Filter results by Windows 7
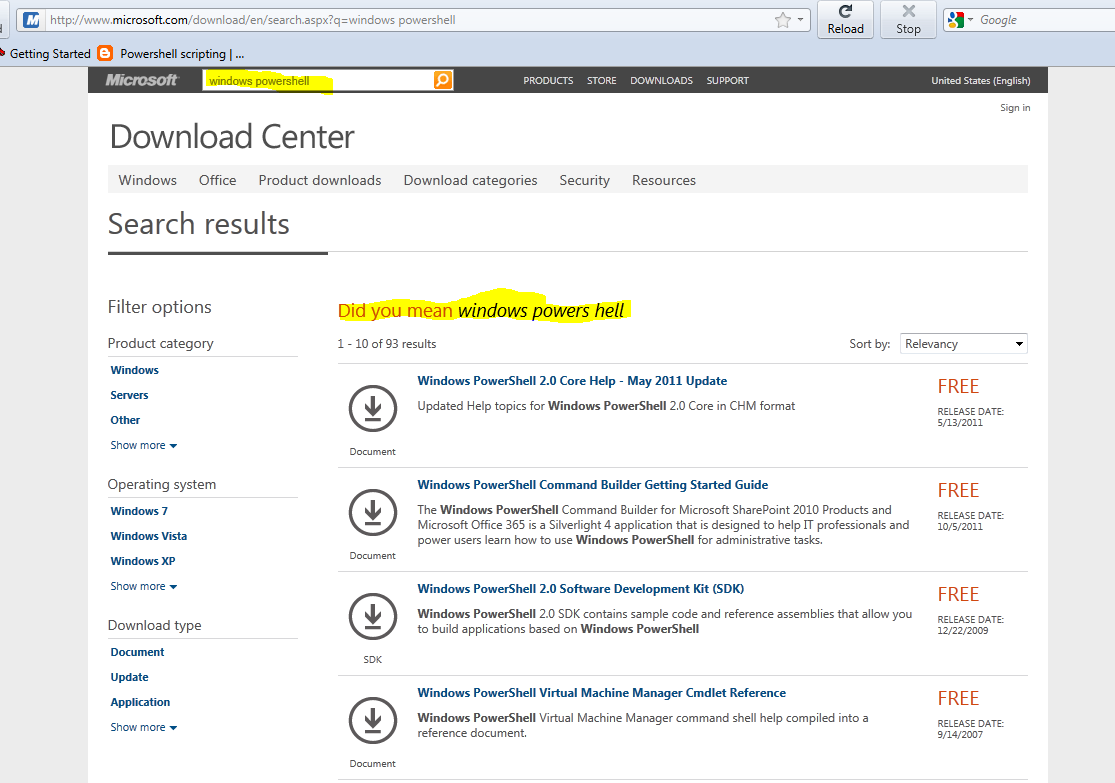The image size is (1115, 783). 139,511
